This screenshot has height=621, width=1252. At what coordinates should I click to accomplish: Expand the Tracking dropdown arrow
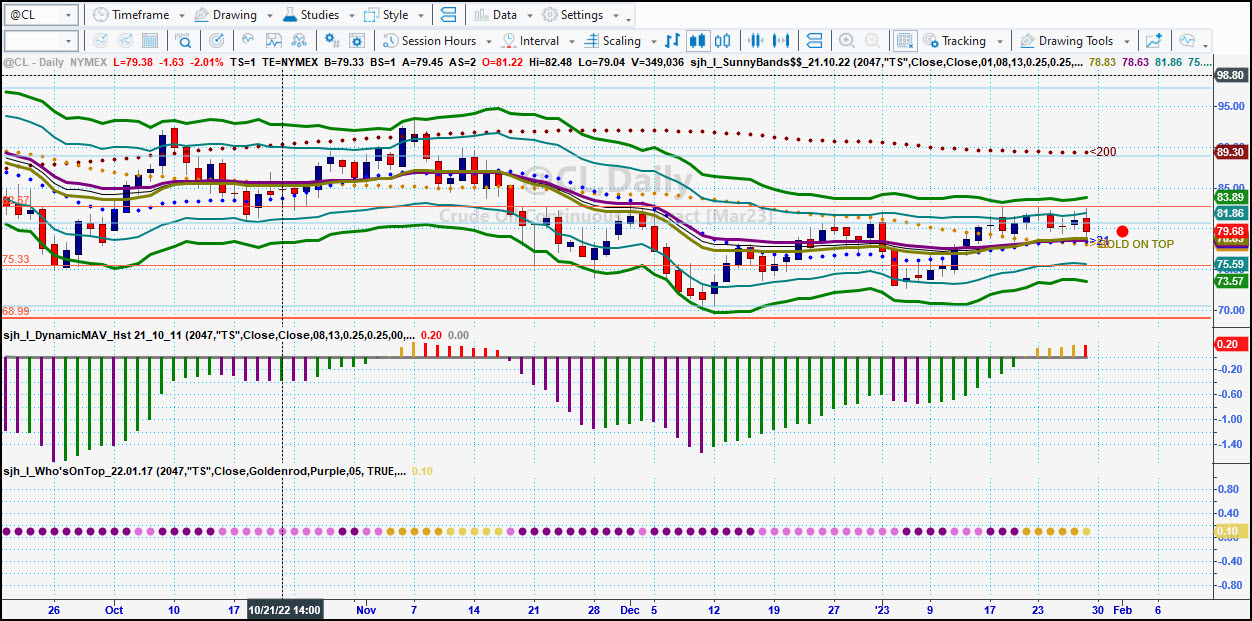[x=998, y=42]
